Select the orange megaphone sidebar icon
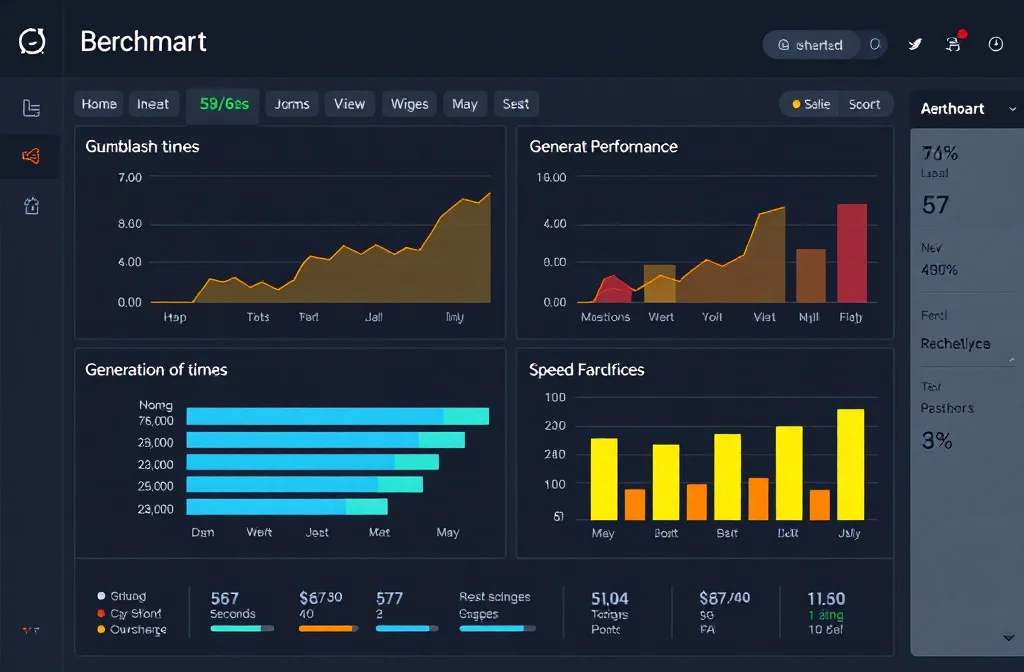Screen dimensions: 1024x672 [x=31, y=156]
